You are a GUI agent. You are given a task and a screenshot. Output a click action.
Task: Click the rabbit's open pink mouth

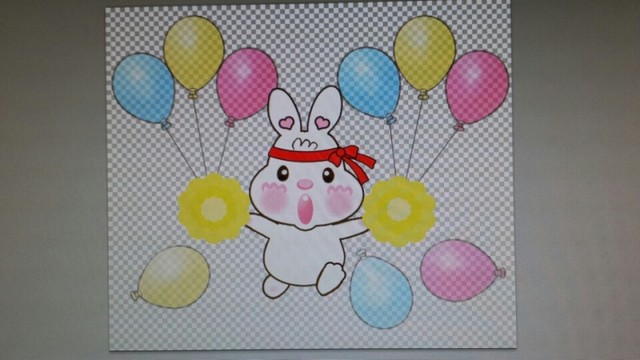305,209
